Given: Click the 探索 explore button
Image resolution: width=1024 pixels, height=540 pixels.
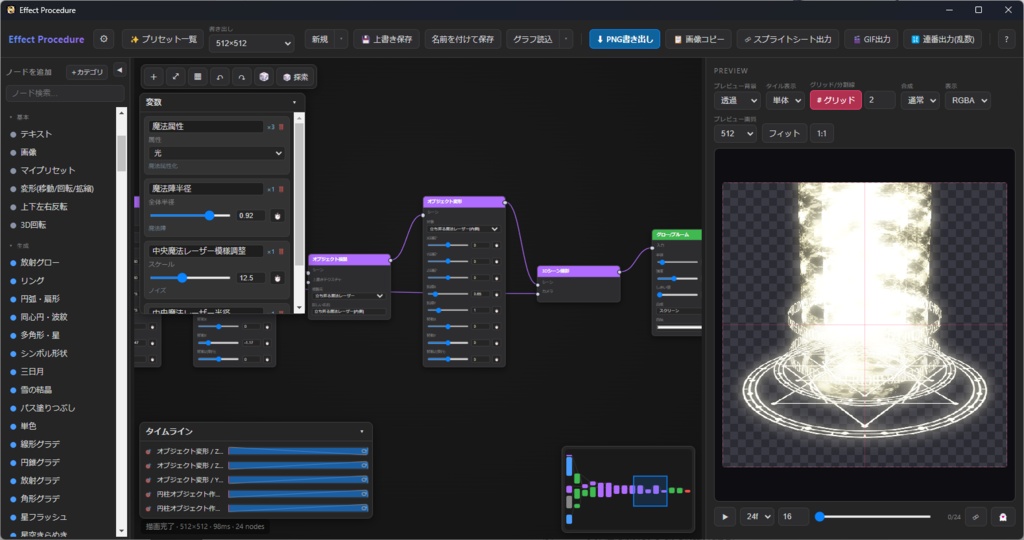Looking at the screenshot, I should (x=295, y=77).
